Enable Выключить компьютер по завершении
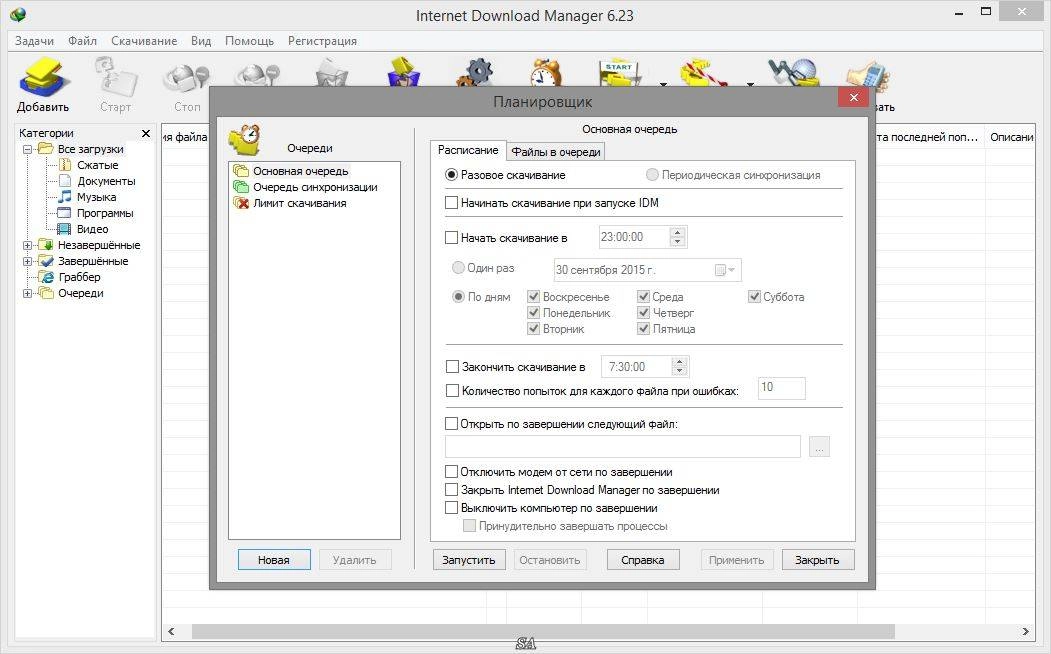Viewport: 1051px width, 654px height. click(452, 508)
